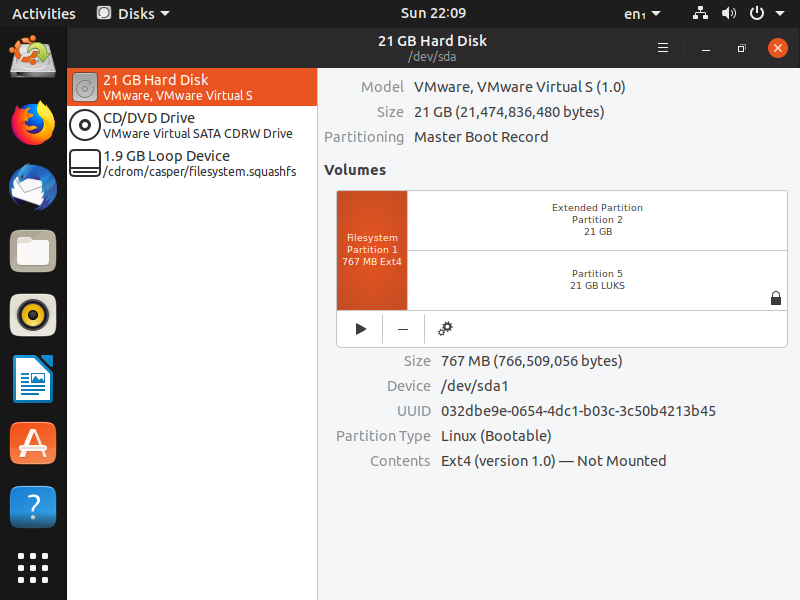Click the delete partition minus button
The height and width of the screenshot is (600, 800).
[x=403, y=328]
